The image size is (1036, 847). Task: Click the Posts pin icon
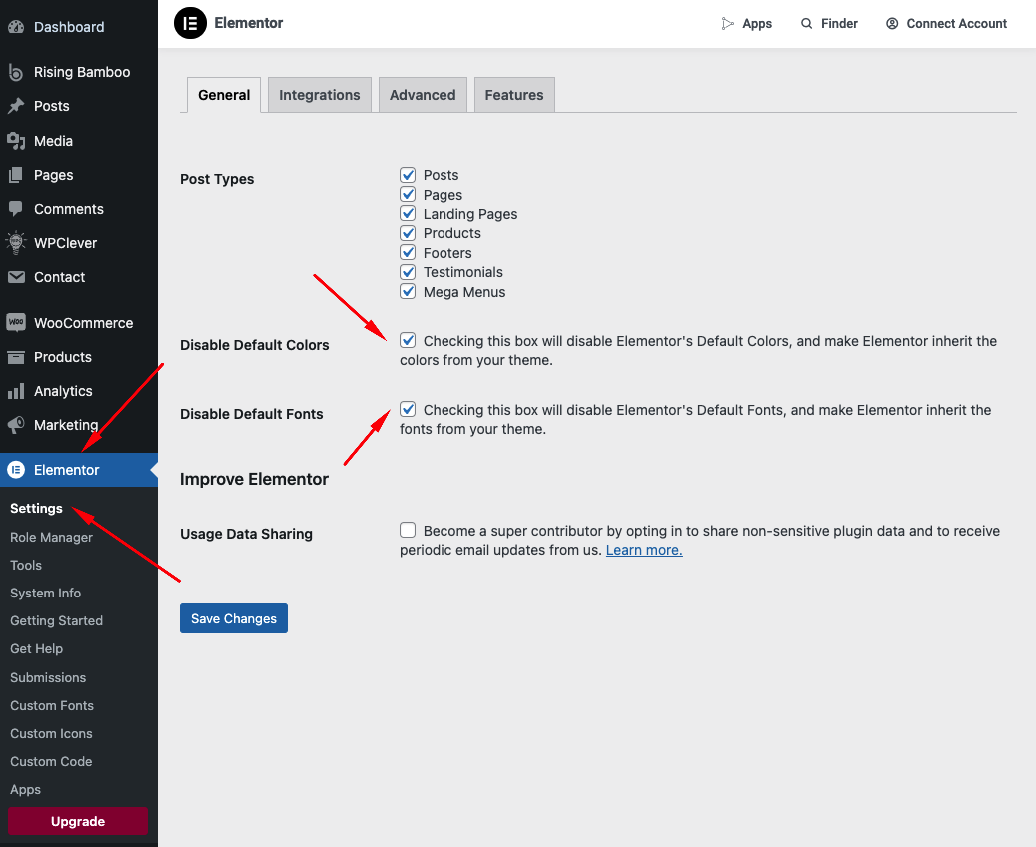point(16,106)
